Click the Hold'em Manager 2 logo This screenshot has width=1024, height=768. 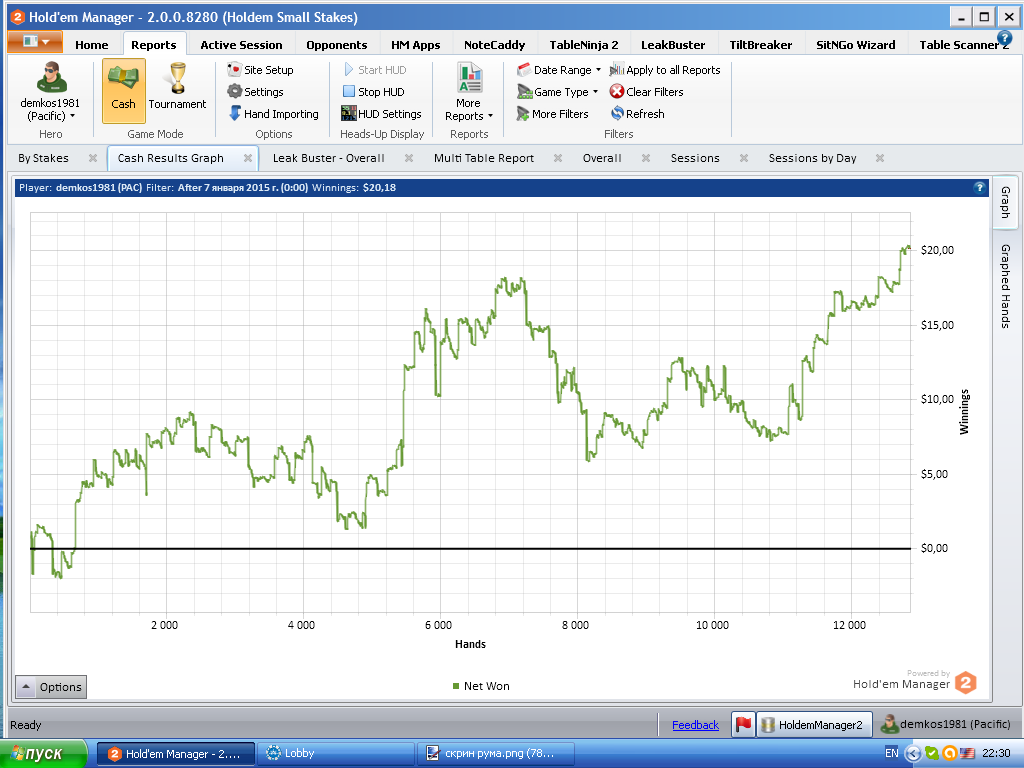pos(965,683)
